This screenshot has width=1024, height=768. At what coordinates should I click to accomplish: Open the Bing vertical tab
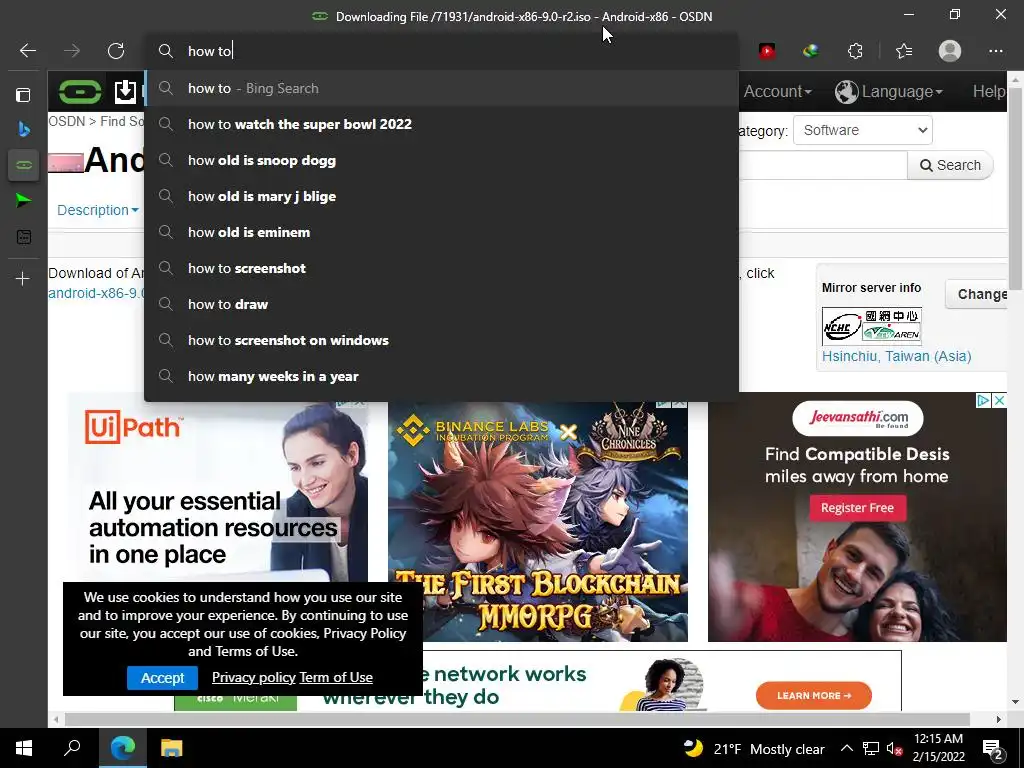coord(24,129)
